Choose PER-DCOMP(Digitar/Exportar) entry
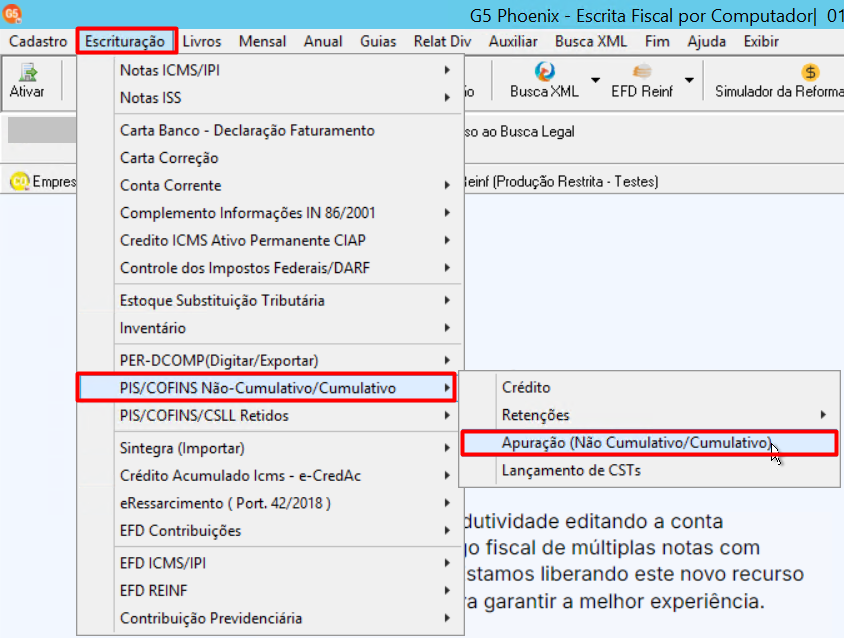The height and width of the screenshot is (638, 844). tap(271, 360)
